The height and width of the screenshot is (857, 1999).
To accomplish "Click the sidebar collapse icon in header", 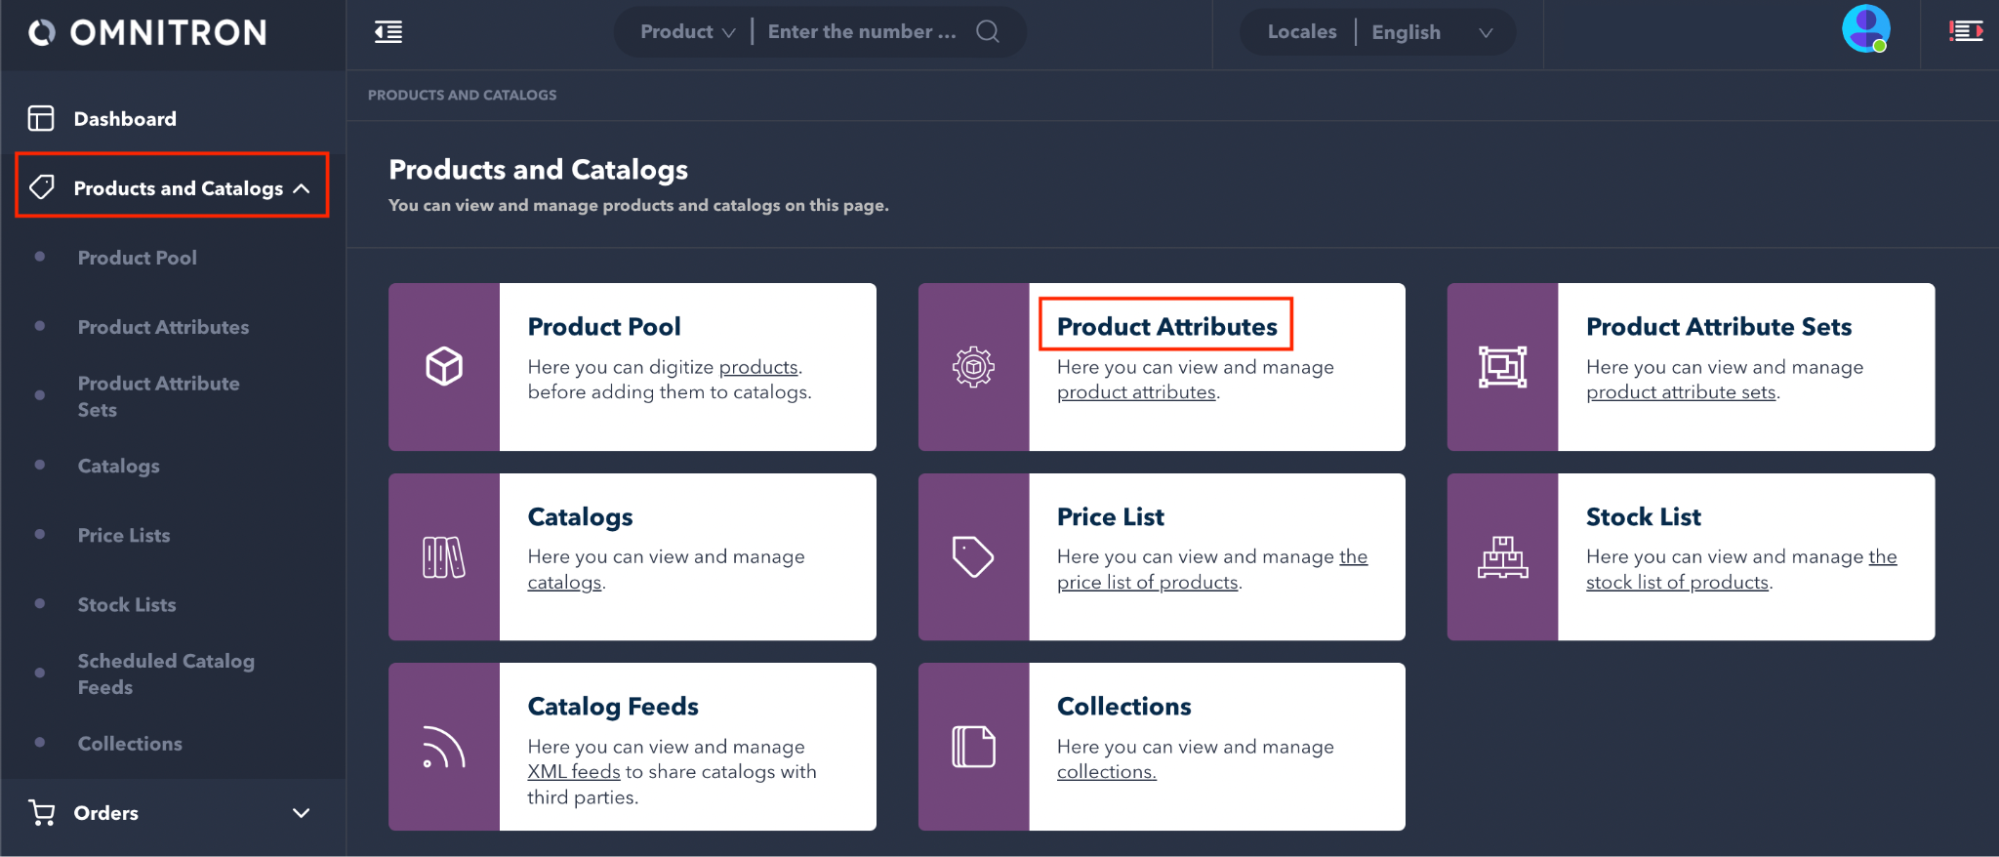I will click(x=388, y=32).
